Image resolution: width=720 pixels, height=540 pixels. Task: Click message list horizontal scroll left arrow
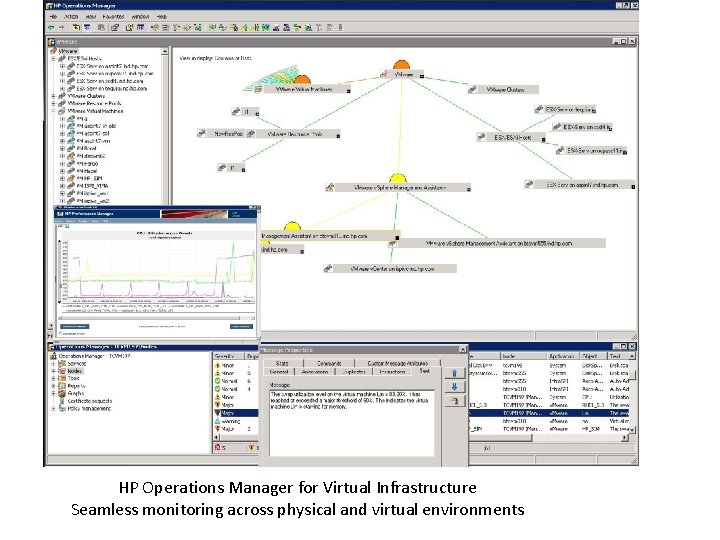(217, 438)
